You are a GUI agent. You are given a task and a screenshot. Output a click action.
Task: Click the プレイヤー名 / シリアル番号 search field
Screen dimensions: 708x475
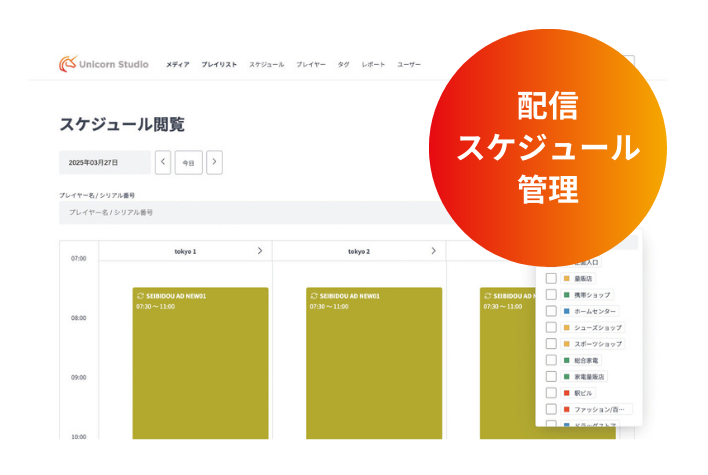255,212
